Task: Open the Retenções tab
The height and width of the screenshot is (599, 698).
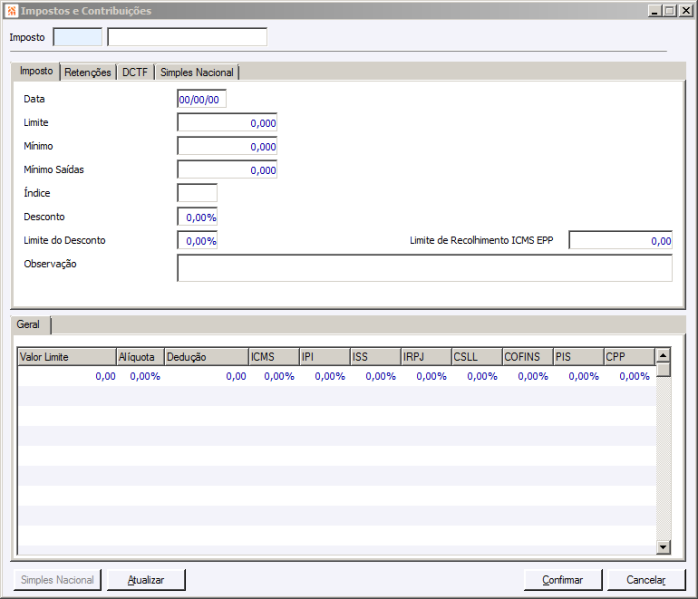Action: coord(88,72)
